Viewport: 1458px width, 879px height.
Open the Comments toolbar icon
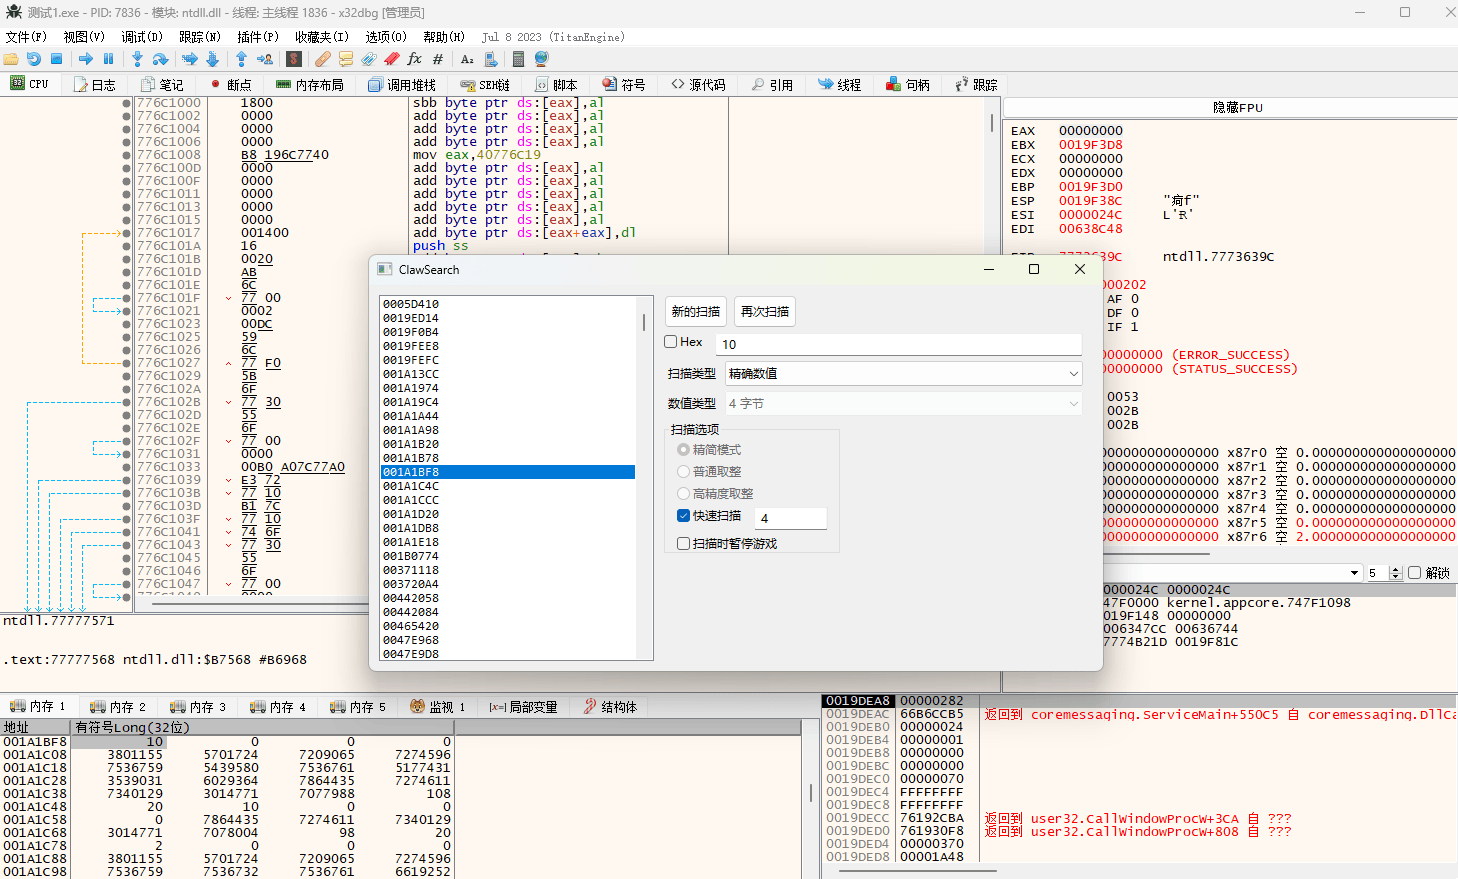point(346,59)
